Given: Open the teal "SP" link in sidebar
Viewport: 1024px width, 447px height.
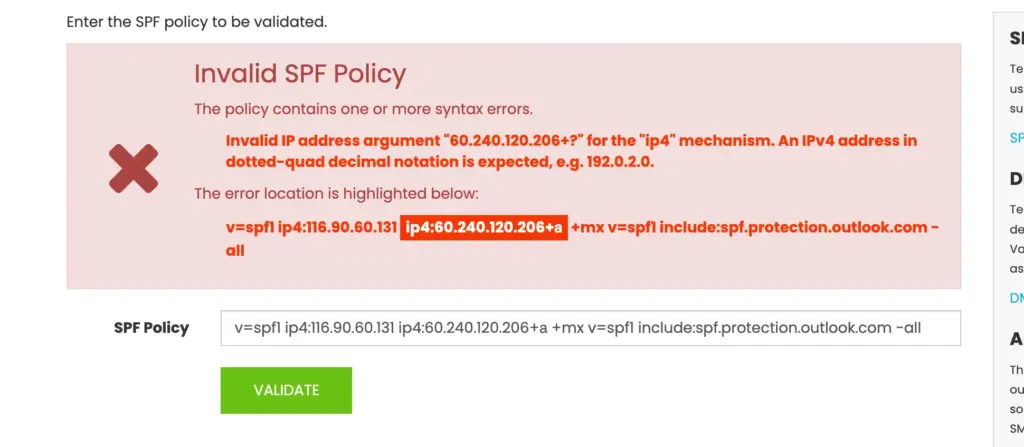Looking at the screenshot, I should point(1016,138).
